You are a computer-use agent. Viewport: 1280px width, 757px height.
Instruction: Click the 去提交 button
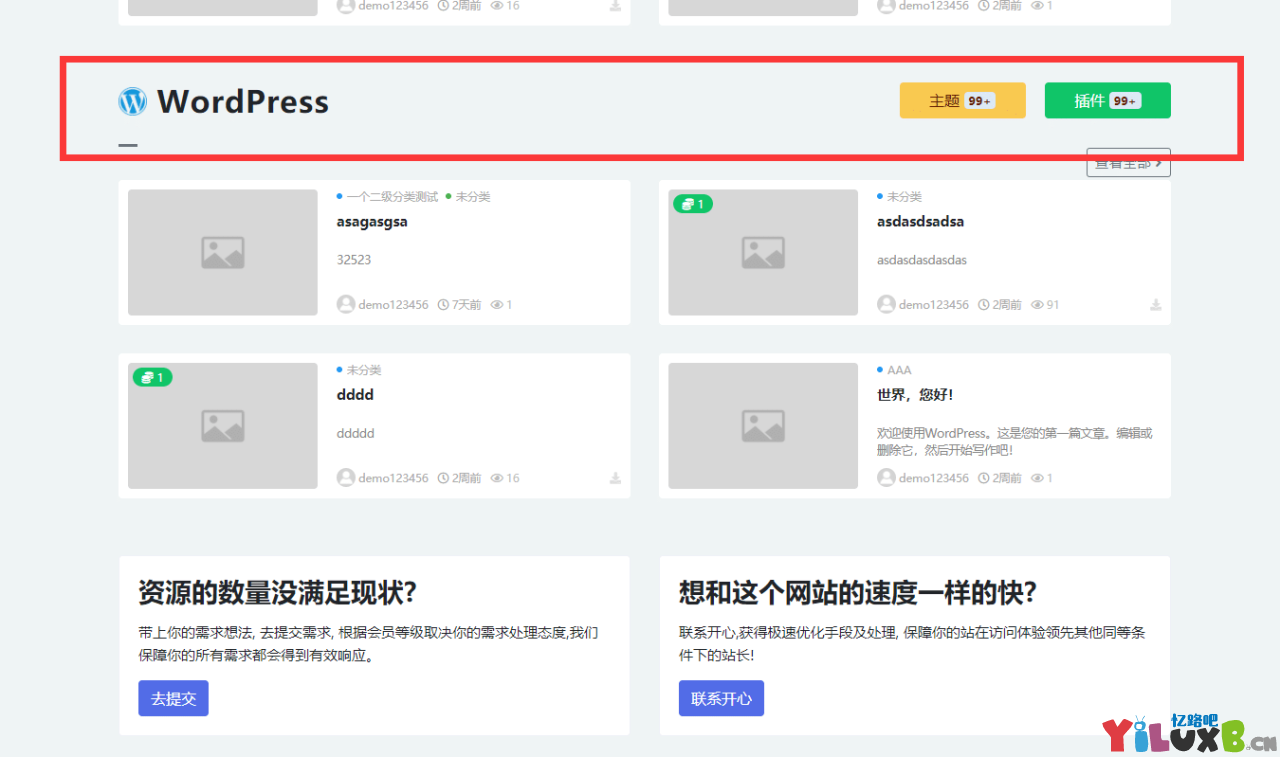coord(173,698)
